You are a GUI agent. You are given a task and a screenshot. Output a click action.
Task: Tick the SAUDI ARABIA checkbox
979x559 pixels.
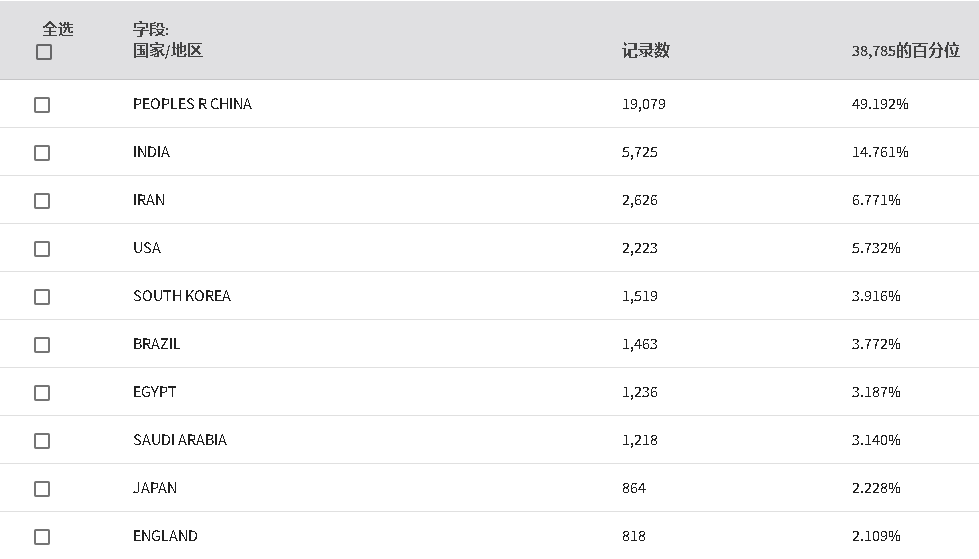pyautogui.click(x=42, y=441)
